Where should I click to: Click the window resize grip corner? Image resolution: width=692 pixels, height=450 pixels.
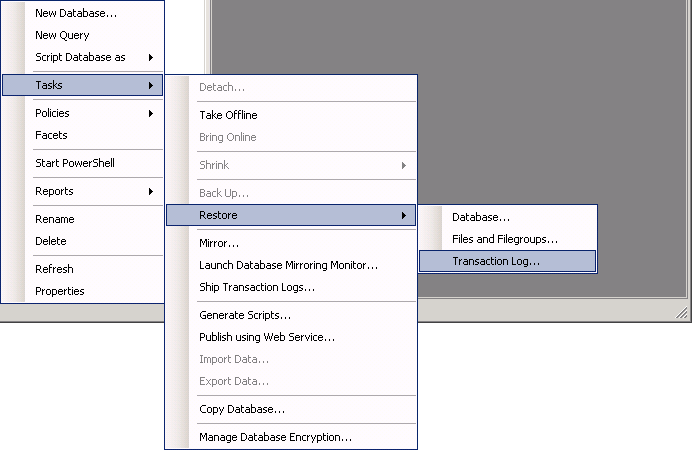[x=682, y=312]
